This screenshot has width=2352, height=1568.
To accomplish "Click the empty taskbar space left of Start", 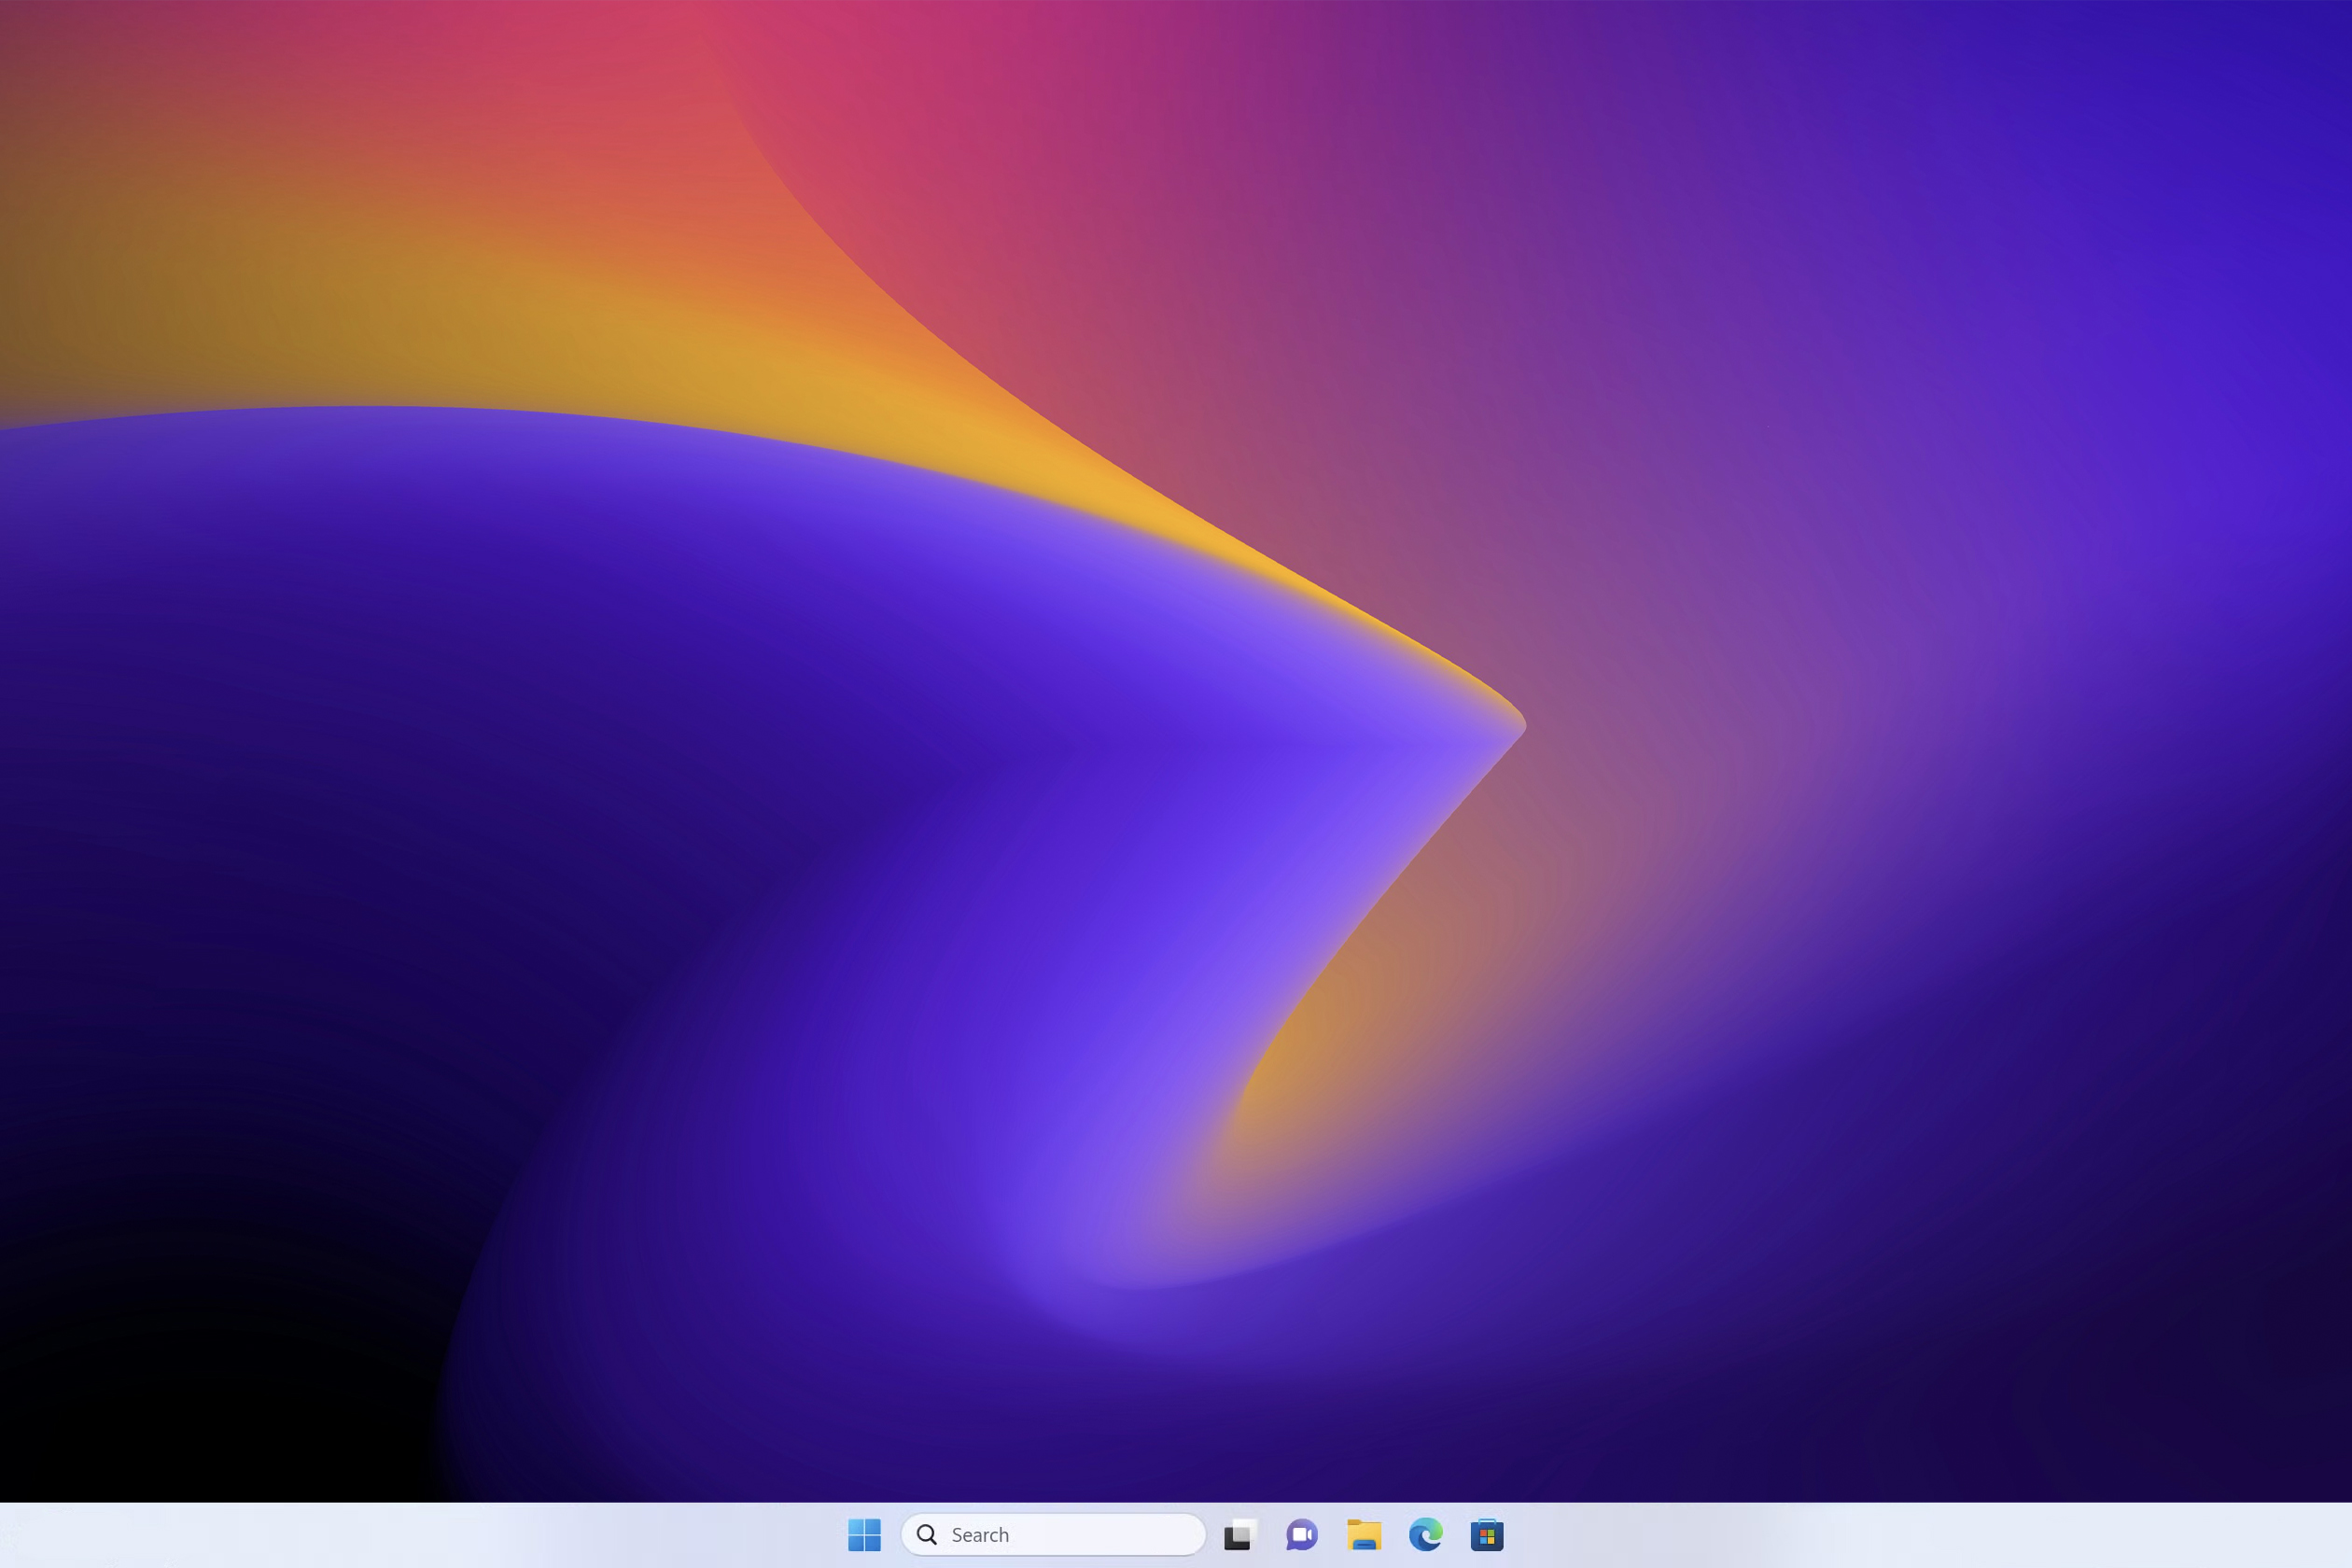I will point(500,1534).
